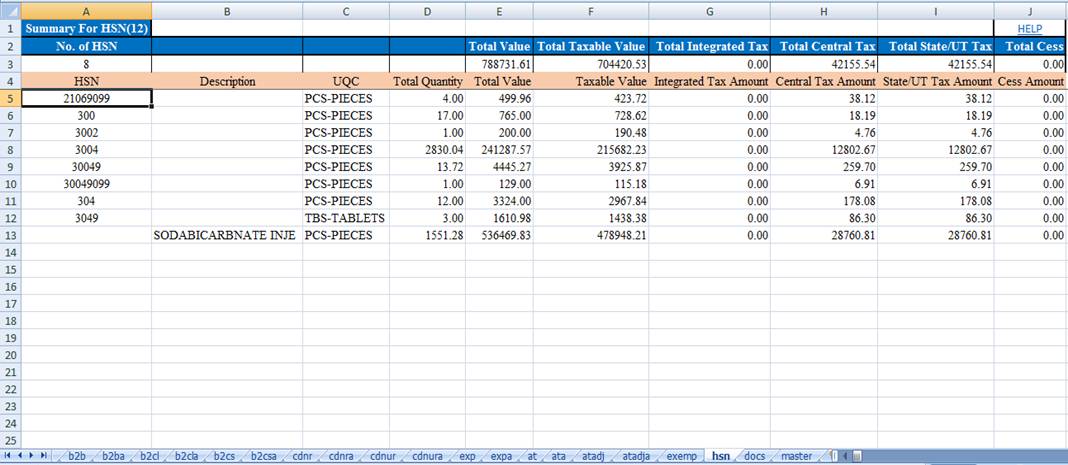Select row 13 header
This screenshot has width=1068, height=465.
coord(10,235)
